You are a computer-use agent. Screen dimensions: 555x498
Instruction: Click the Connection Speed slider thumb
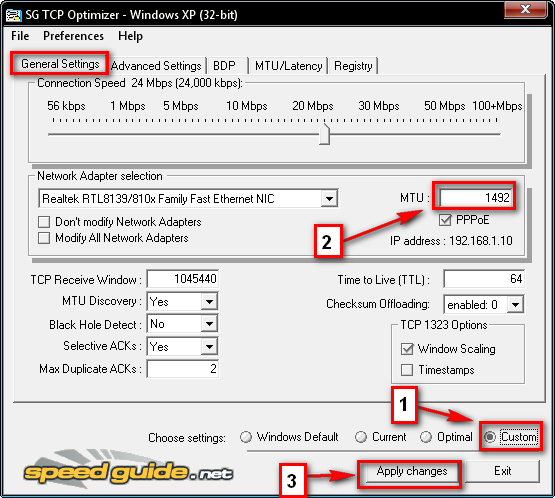point(324,134)
